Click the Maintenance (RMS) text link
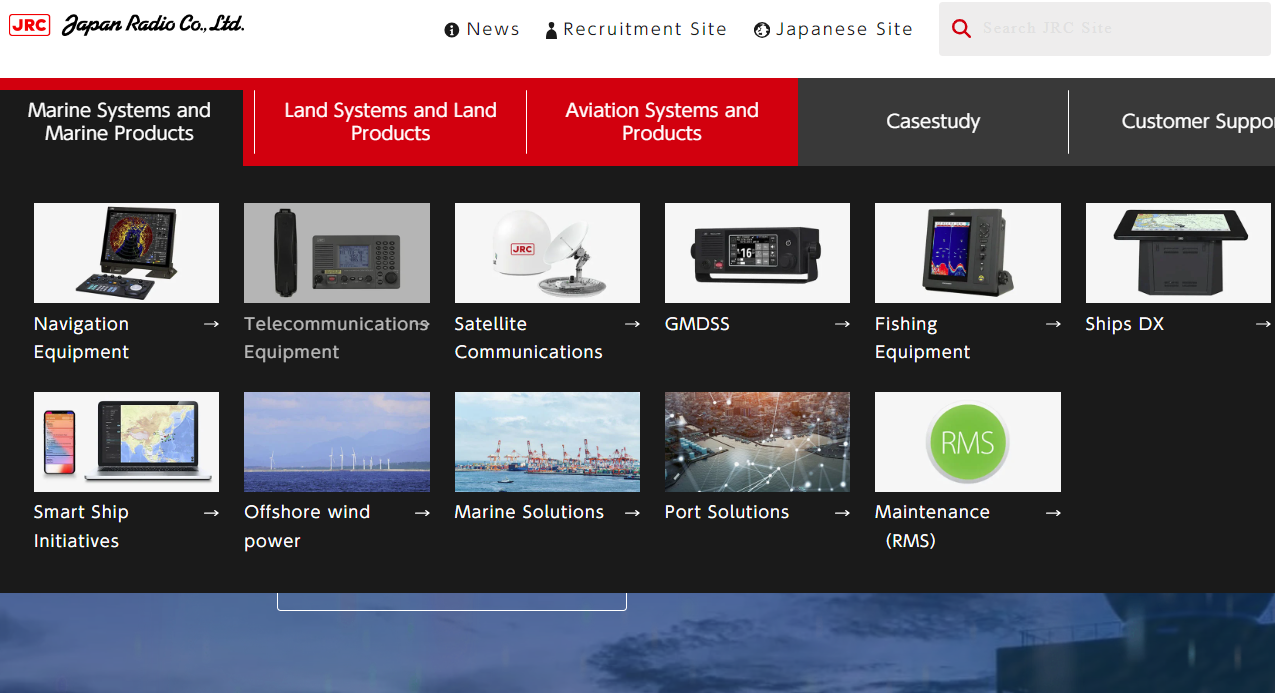1275x693 pixels. 933,526
